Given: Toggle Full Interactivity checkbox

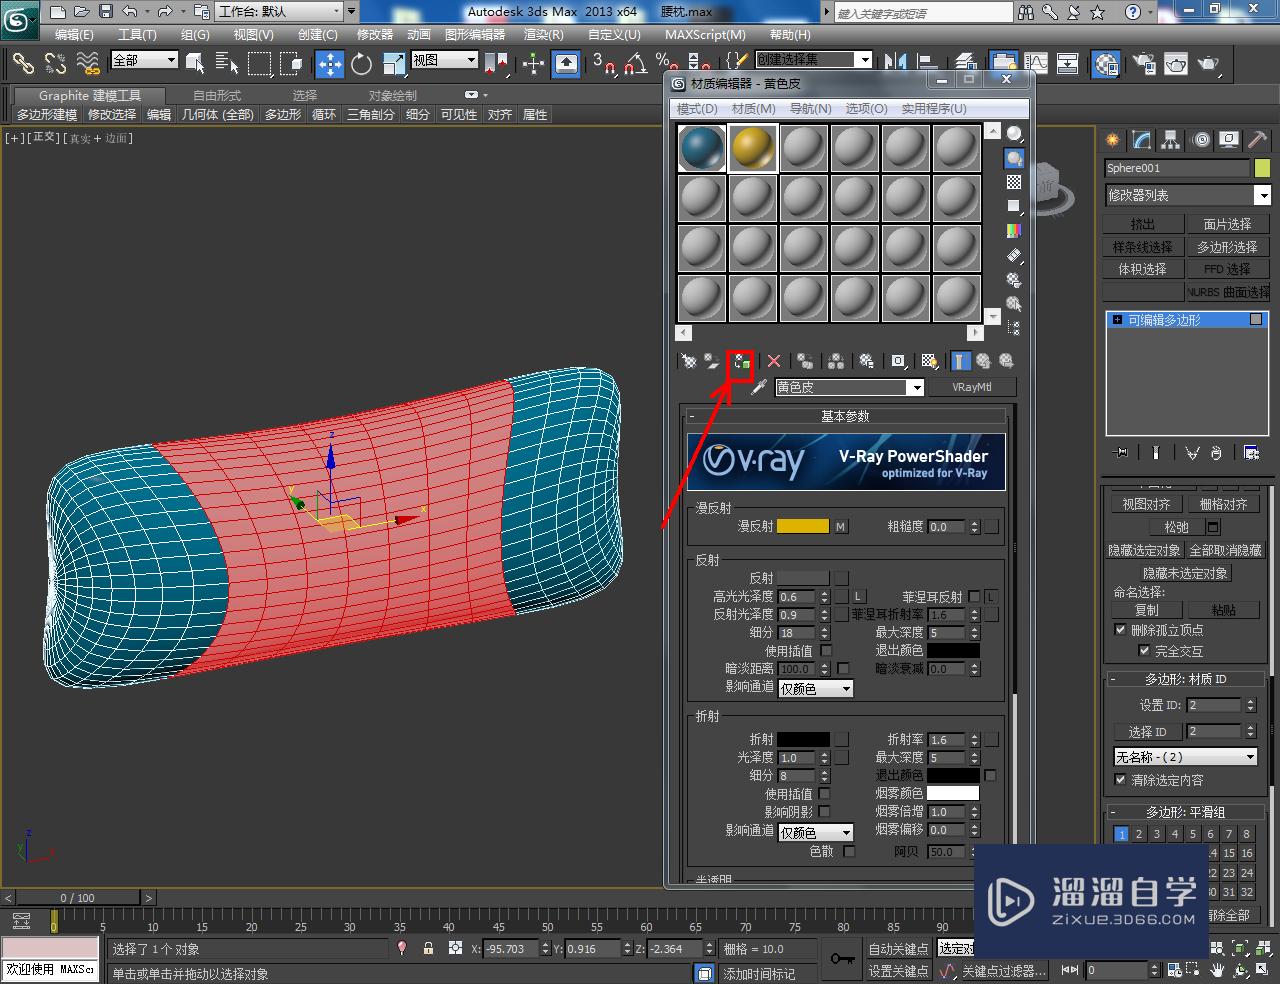Looking at the screenshot, I should pyautogui.click(x=1144, y=650).
